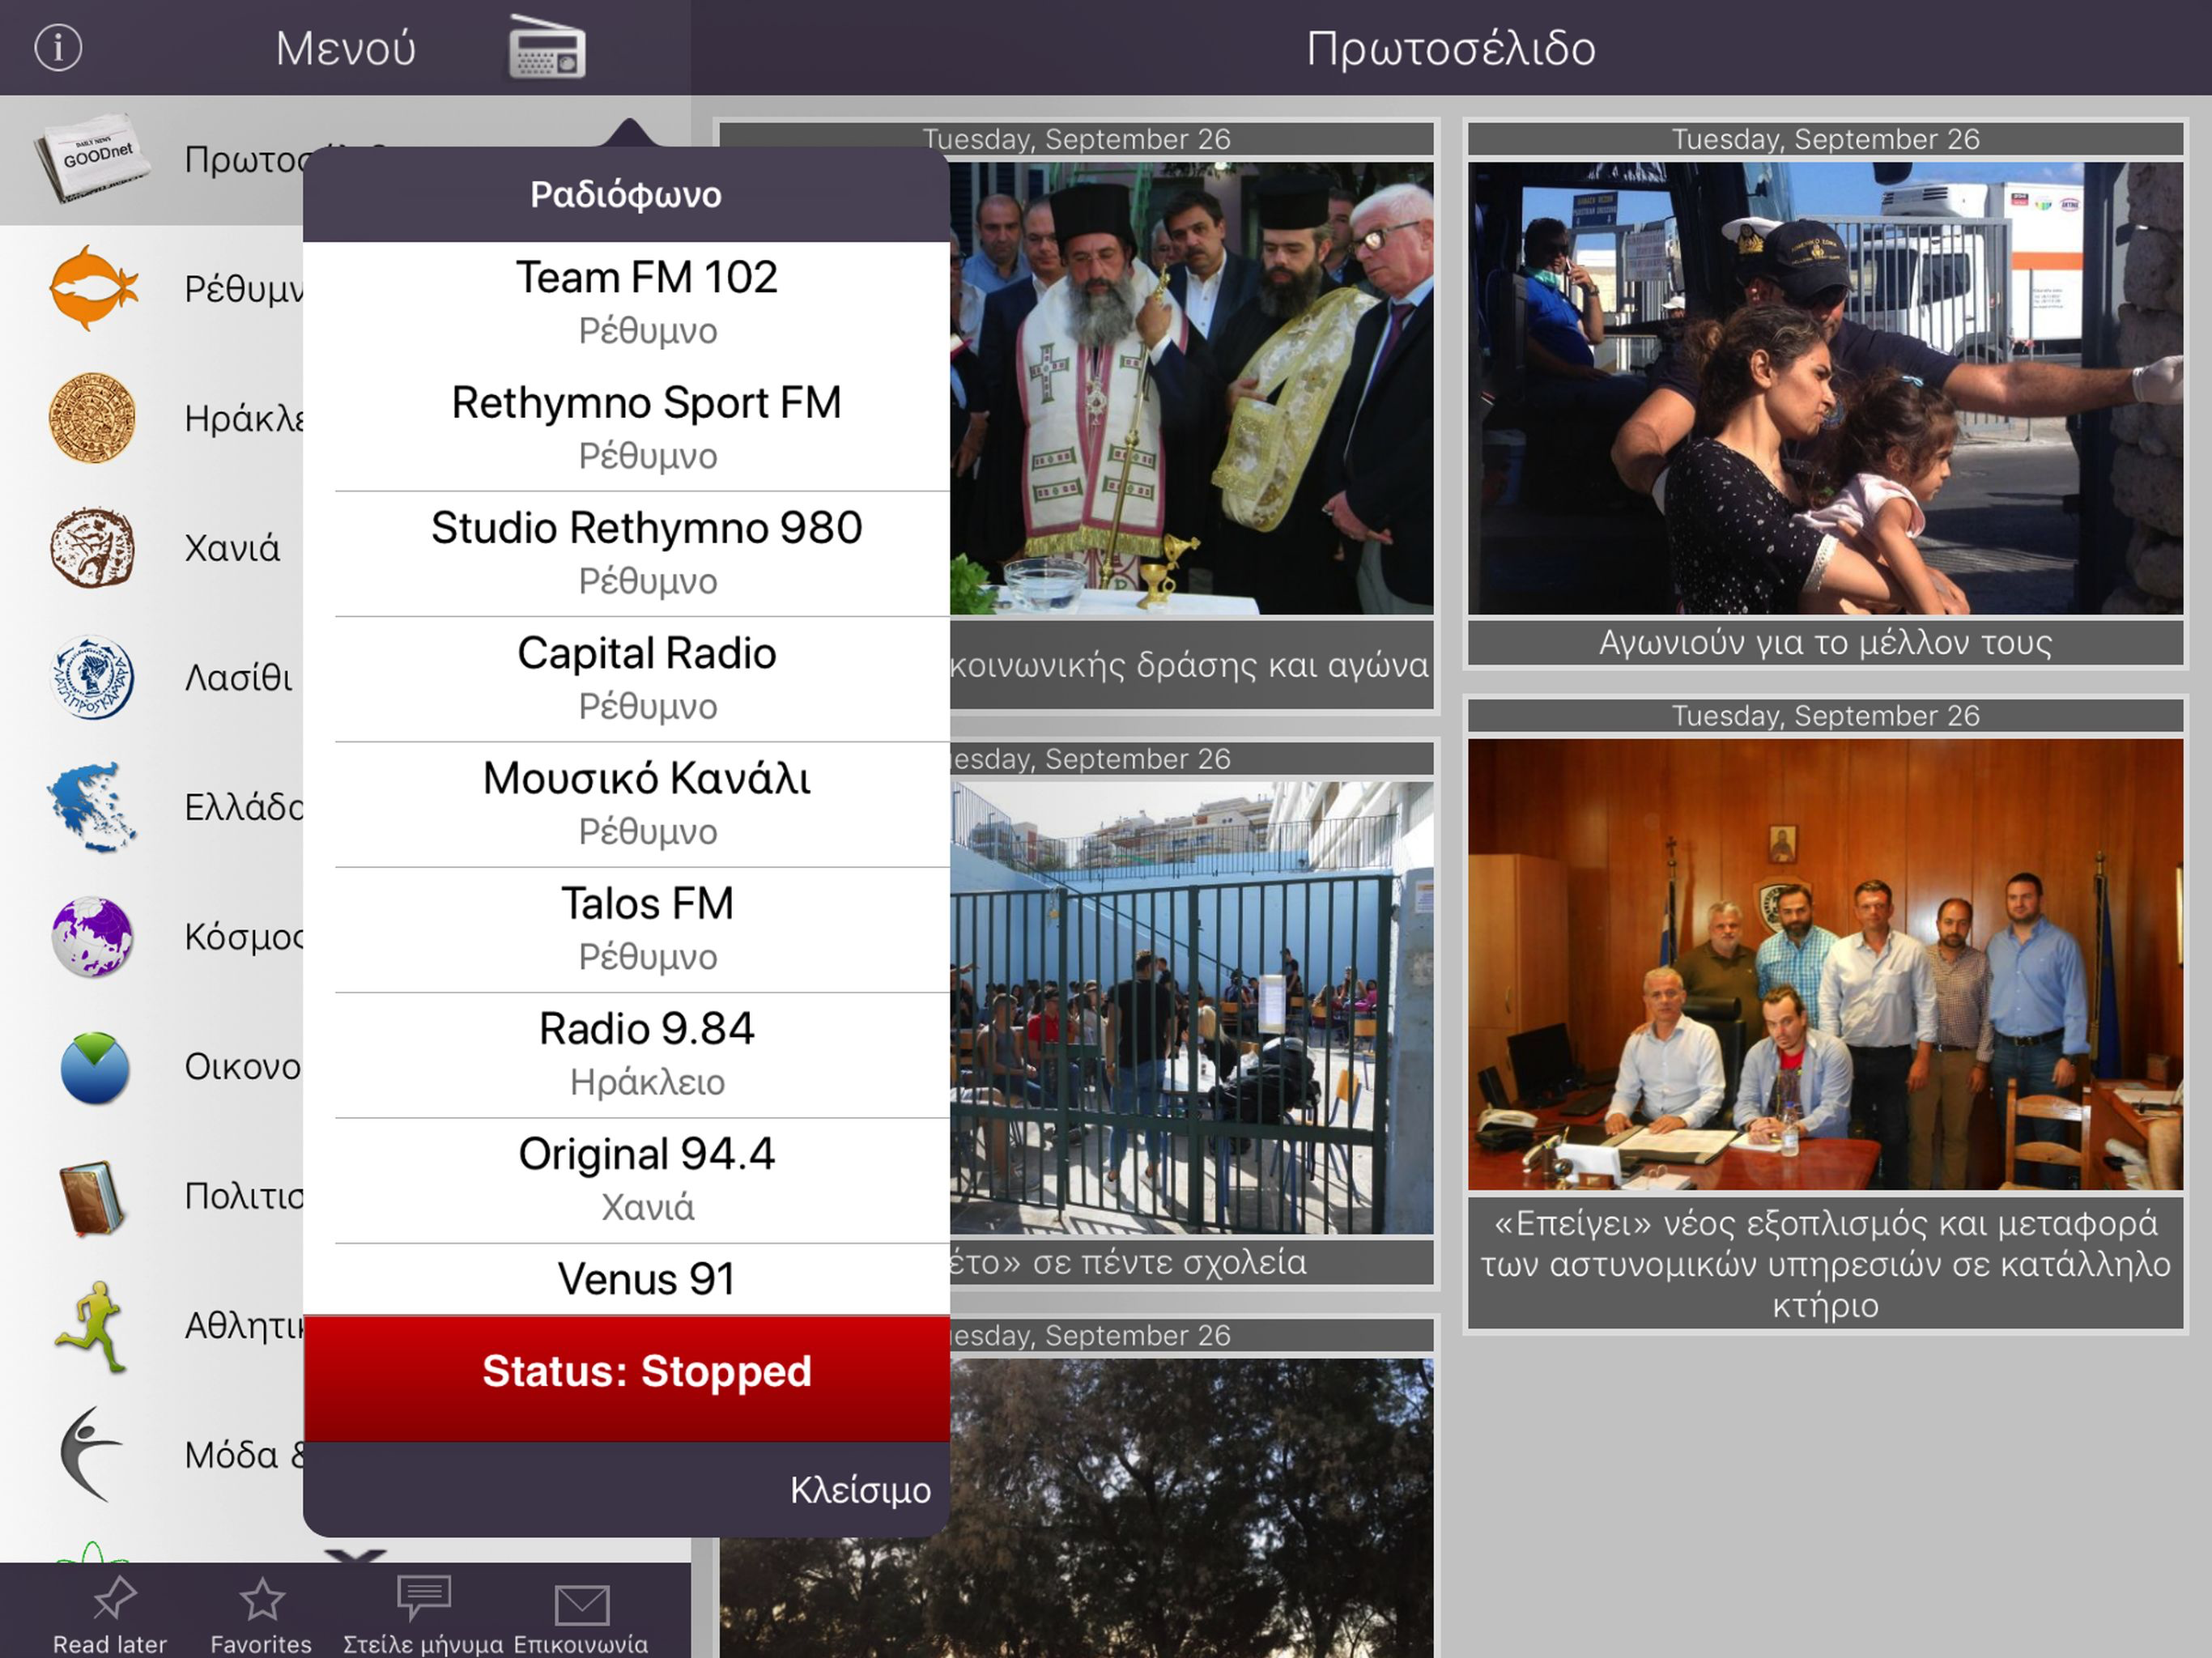Screen dimensions: 2212x1658
Task: Tap the Στείλε μήνυμα speech bubble icon
Action: [x=424, y=1598]
